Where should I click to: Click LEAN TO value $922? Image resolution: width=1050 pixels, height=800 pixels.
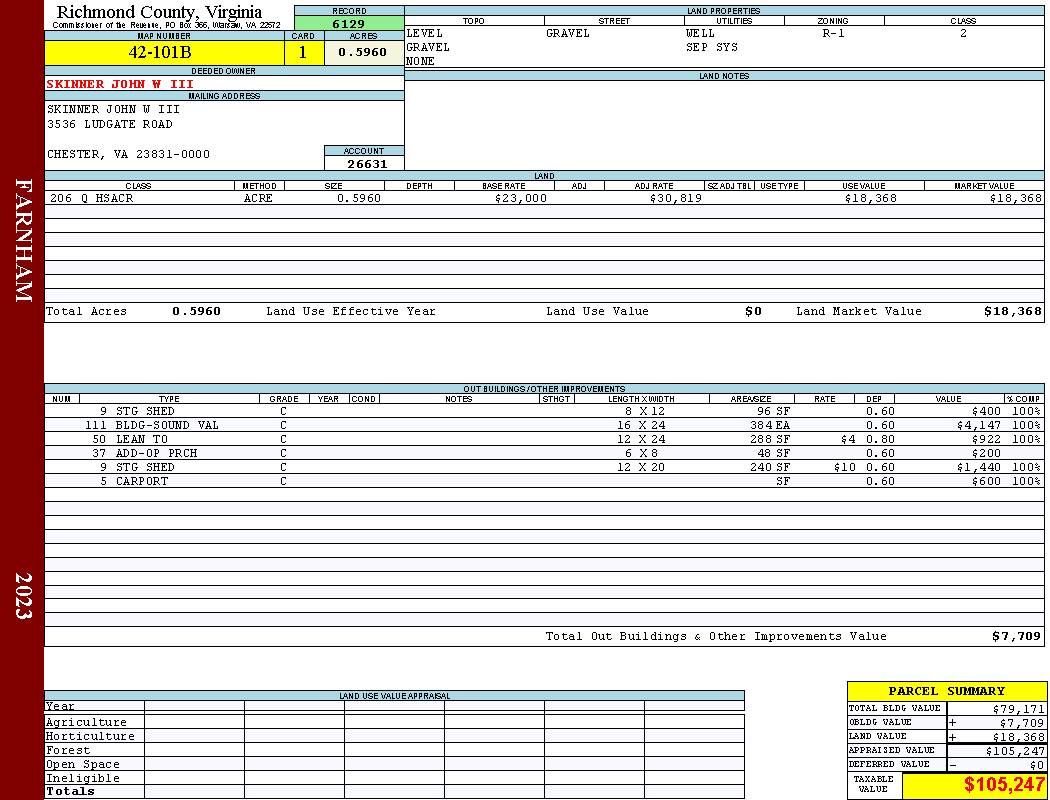coord(986,439)
